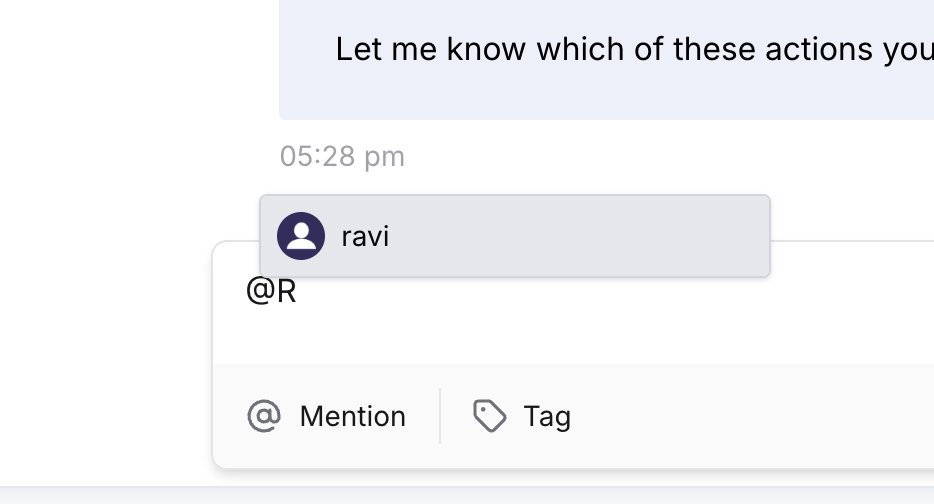Click the white person silhouette in ravi's avatar

click(x=301, y=237)
